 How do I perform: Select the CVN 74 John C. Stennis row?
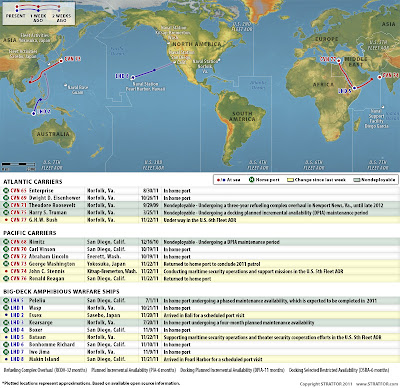200,271
